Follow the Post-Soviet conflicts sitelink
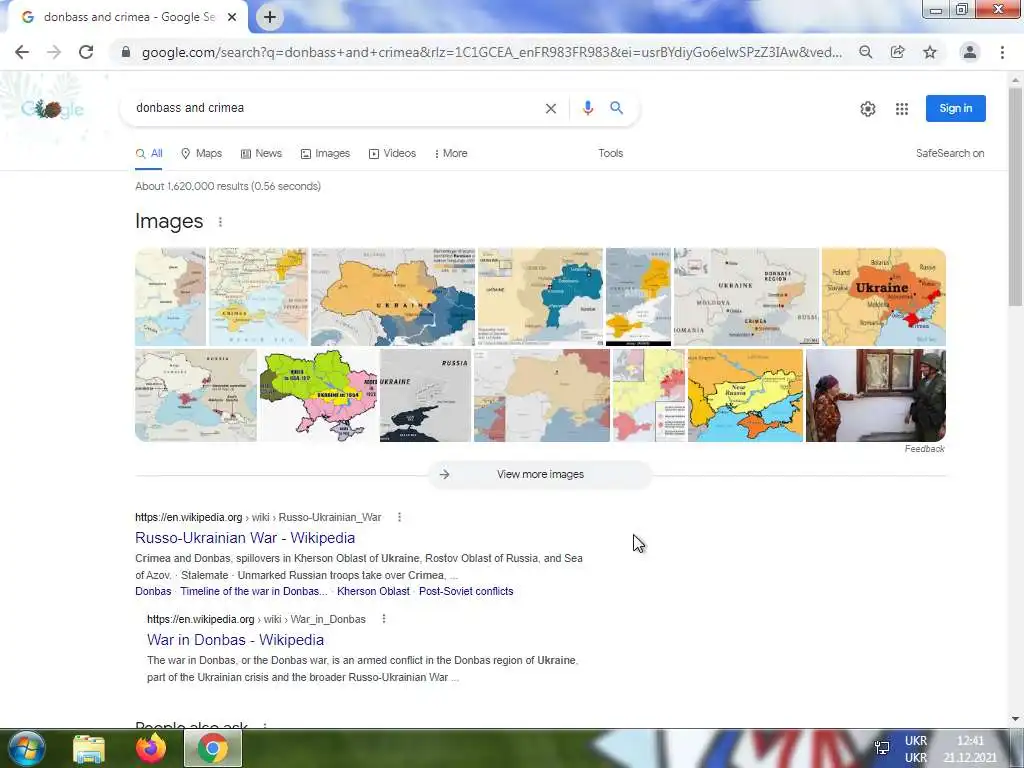This screenshot has width=1024, height=768. pyautogui.click(x=466, y=592)
